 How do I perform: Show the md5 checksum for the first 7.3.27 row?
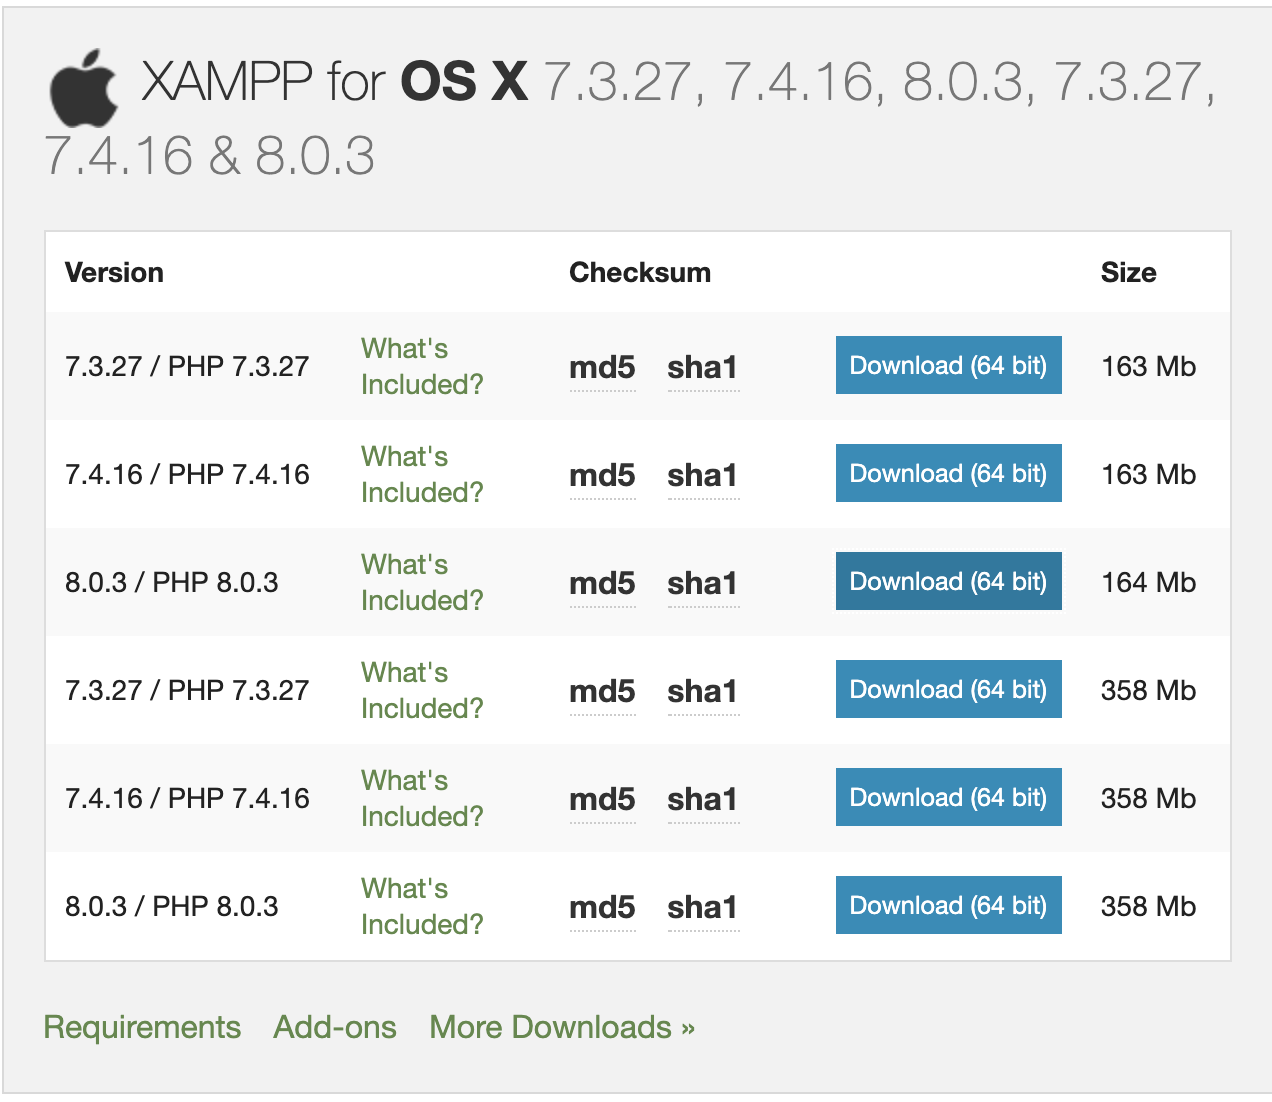602,367
